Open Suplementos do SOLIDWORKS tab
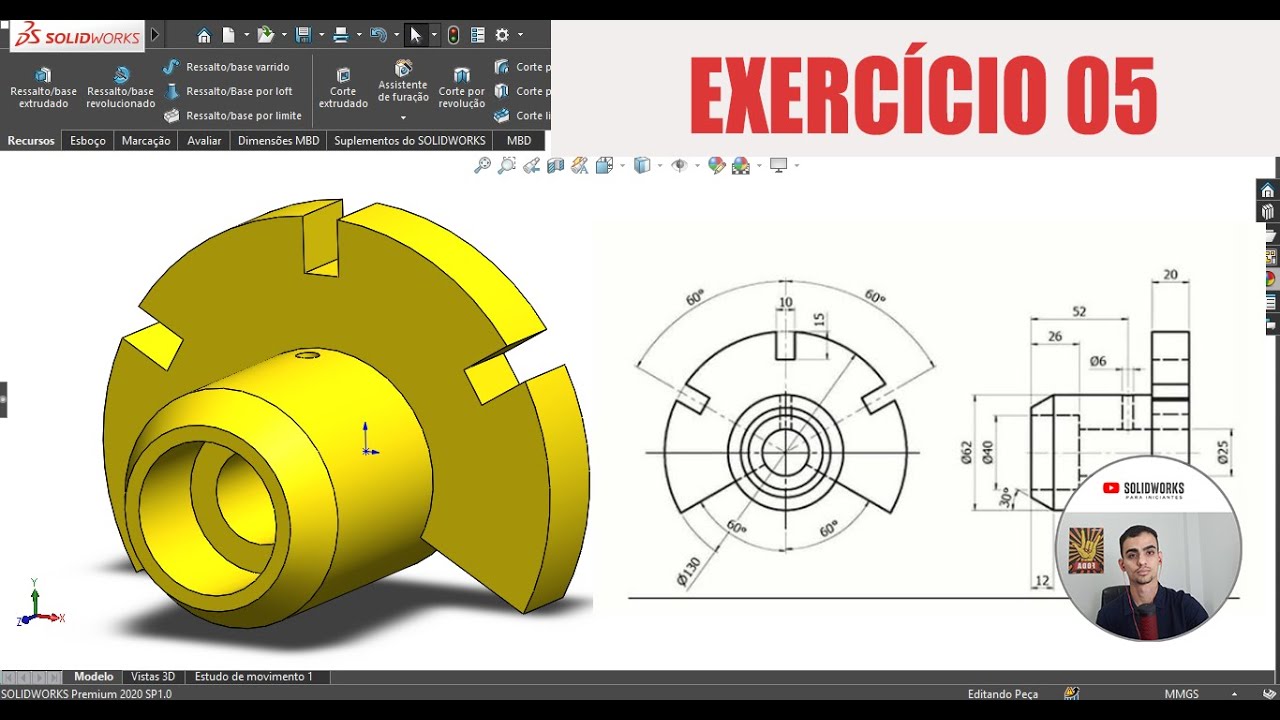 pos(410,141)
